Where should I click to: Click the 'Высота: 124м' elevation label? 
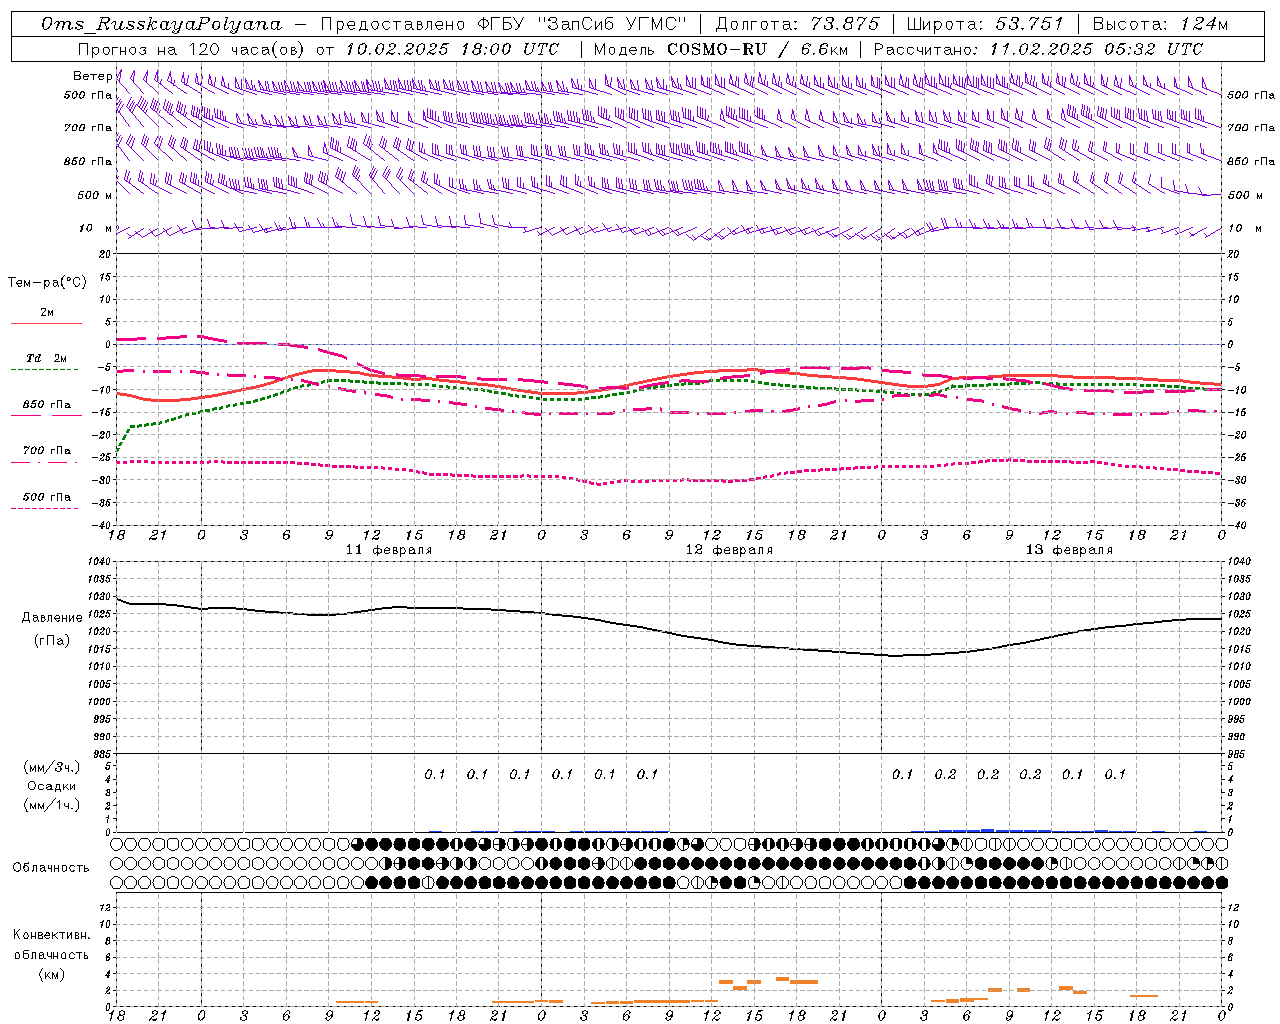[x=1160, y=24]
